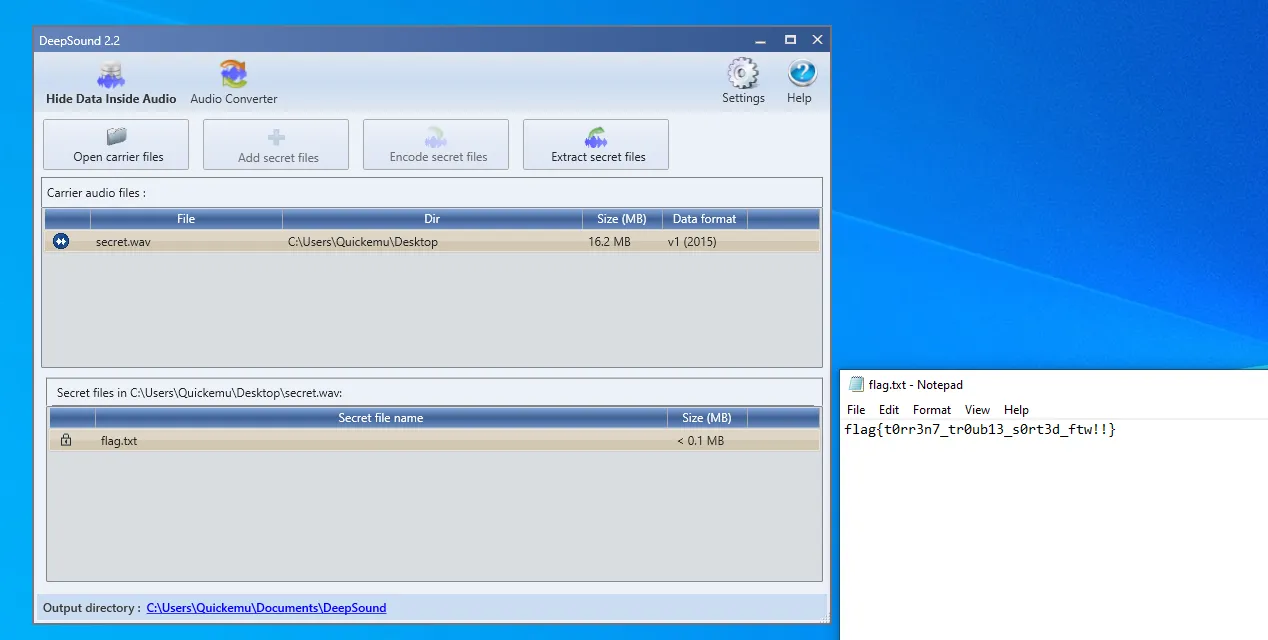
Task: Open the output directory path link
Action: point(266,608)
